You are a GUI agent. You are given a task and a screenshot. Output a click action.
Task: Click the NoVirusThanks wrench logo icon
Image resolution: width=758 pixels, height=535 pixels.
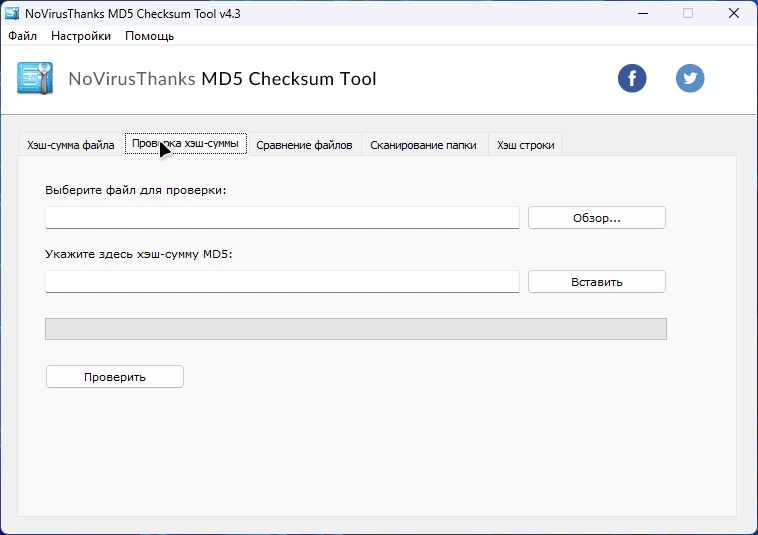[x=35, y=78]
